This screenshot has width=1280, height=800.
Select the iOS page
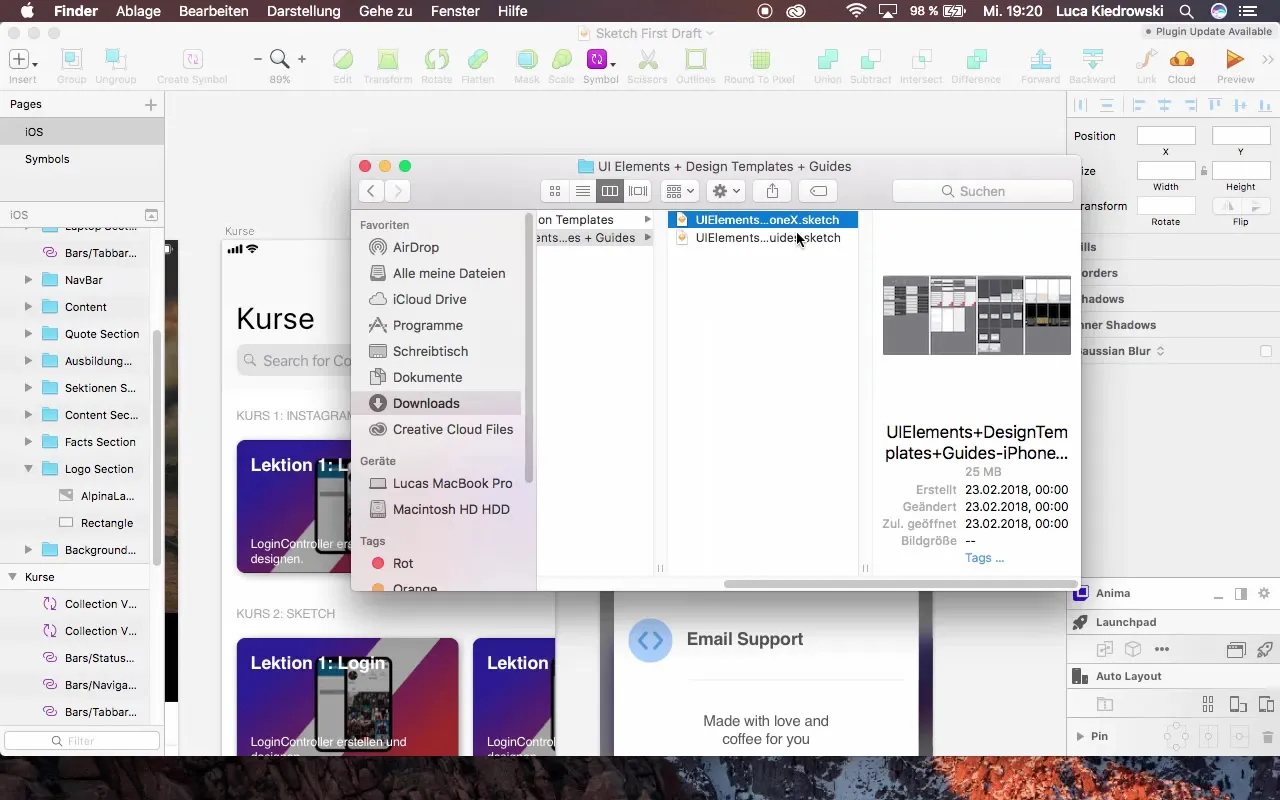pos(82,132)
